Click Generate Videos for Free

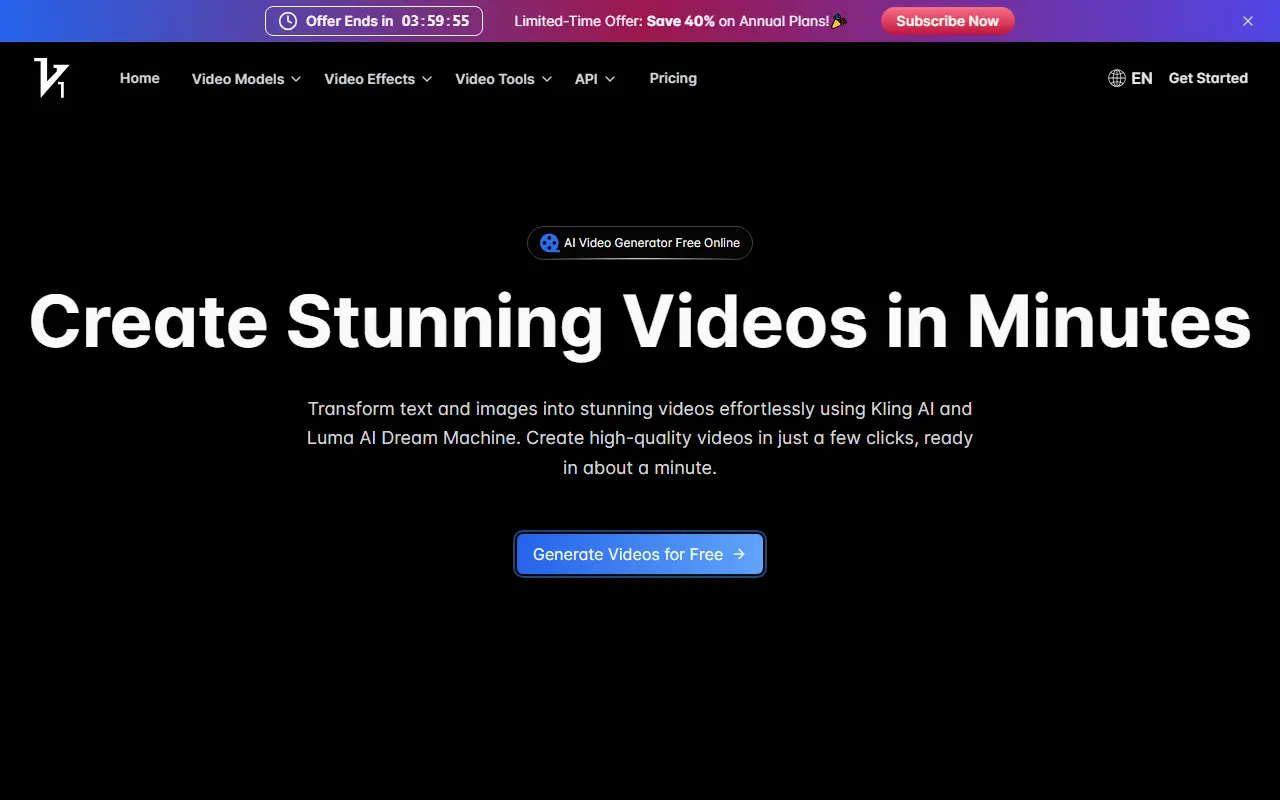tap(640, 553)
